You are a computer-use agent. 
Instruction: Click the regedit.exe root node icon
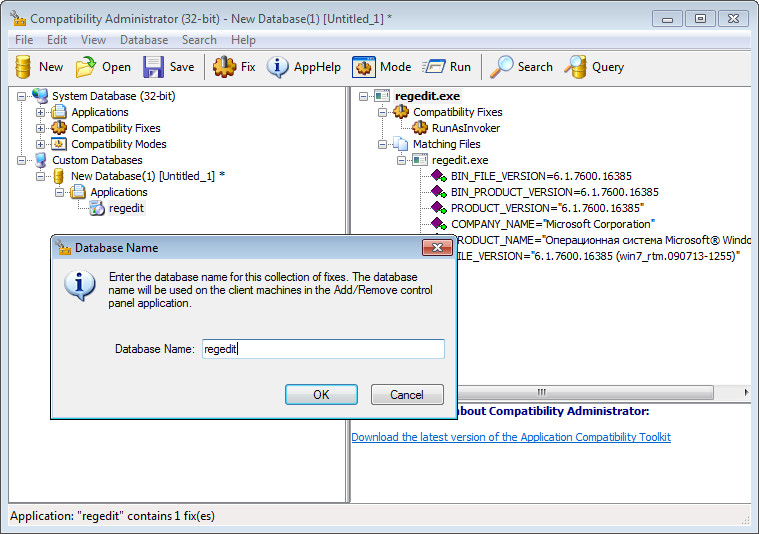[382, 96]
